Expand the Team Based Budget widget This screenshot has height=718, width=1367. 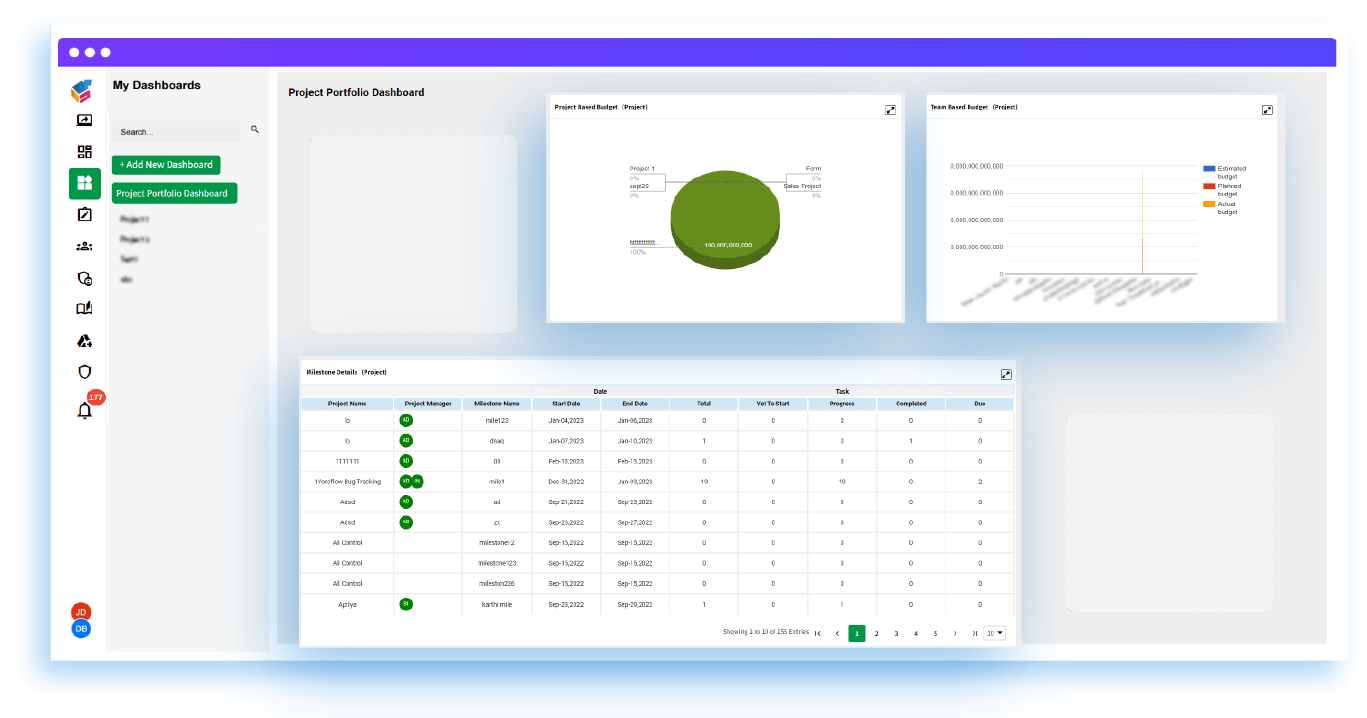pyautogui.click(x=1267, y=110)
